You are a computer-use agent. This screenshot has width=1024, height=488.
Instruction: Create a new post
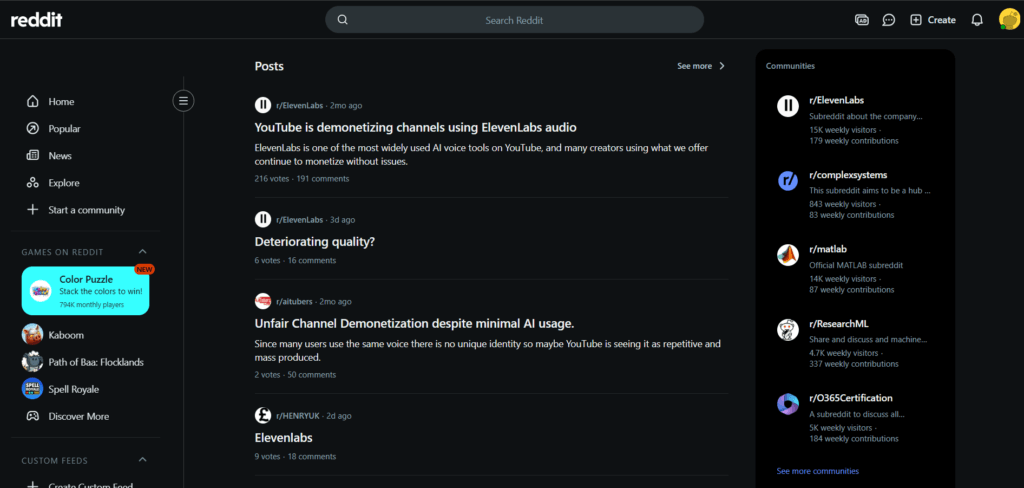[x=933, y=20]
